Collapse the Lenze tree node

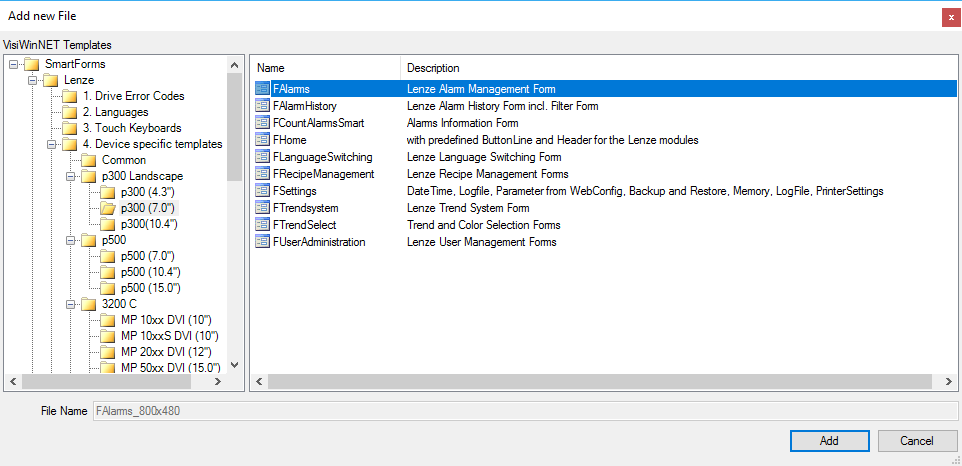pos(33,80)
